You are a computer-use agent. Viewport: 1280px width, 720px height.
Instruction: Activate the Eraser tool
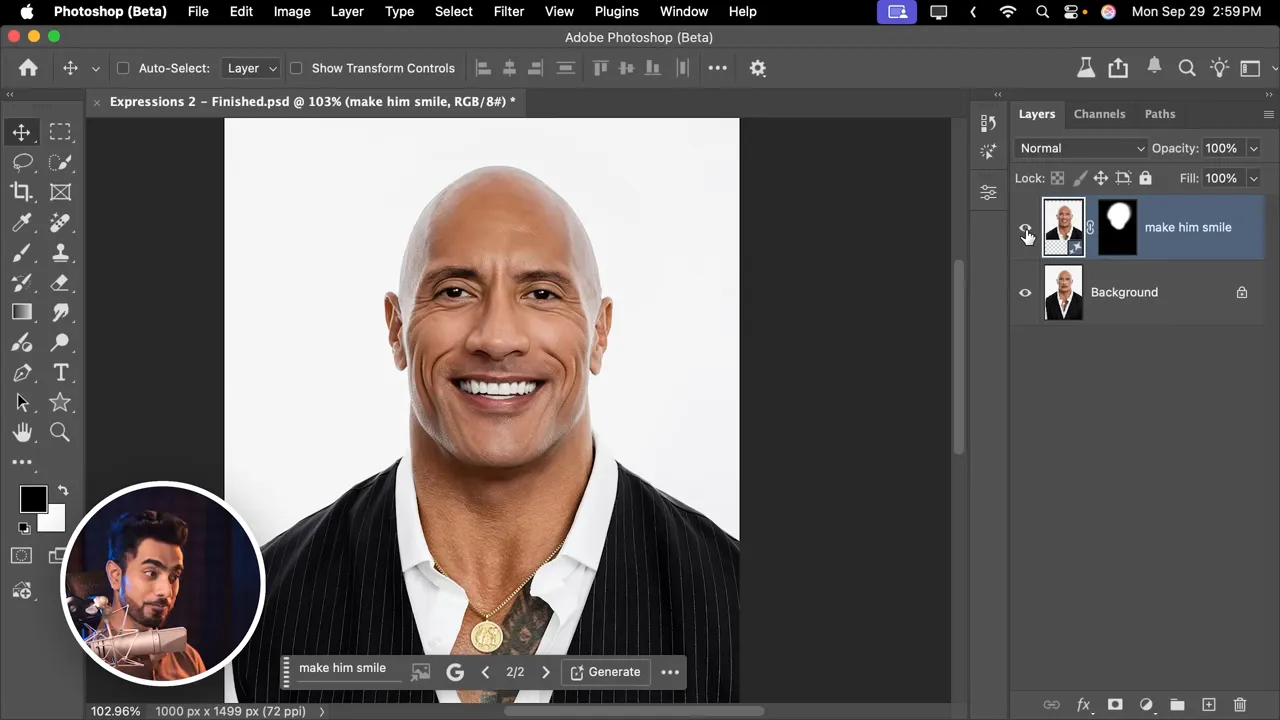(60, 282)
